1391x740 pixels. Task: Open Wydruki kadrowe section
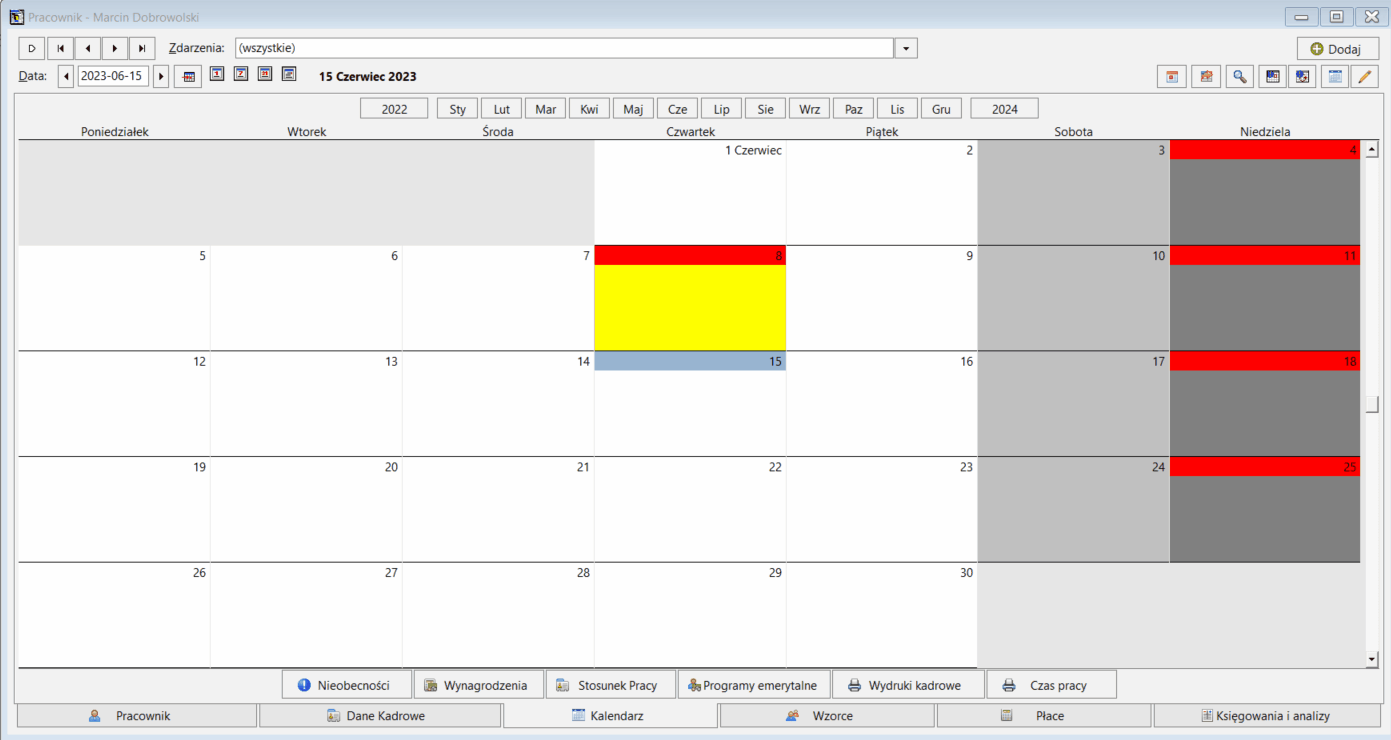[908, 685]
